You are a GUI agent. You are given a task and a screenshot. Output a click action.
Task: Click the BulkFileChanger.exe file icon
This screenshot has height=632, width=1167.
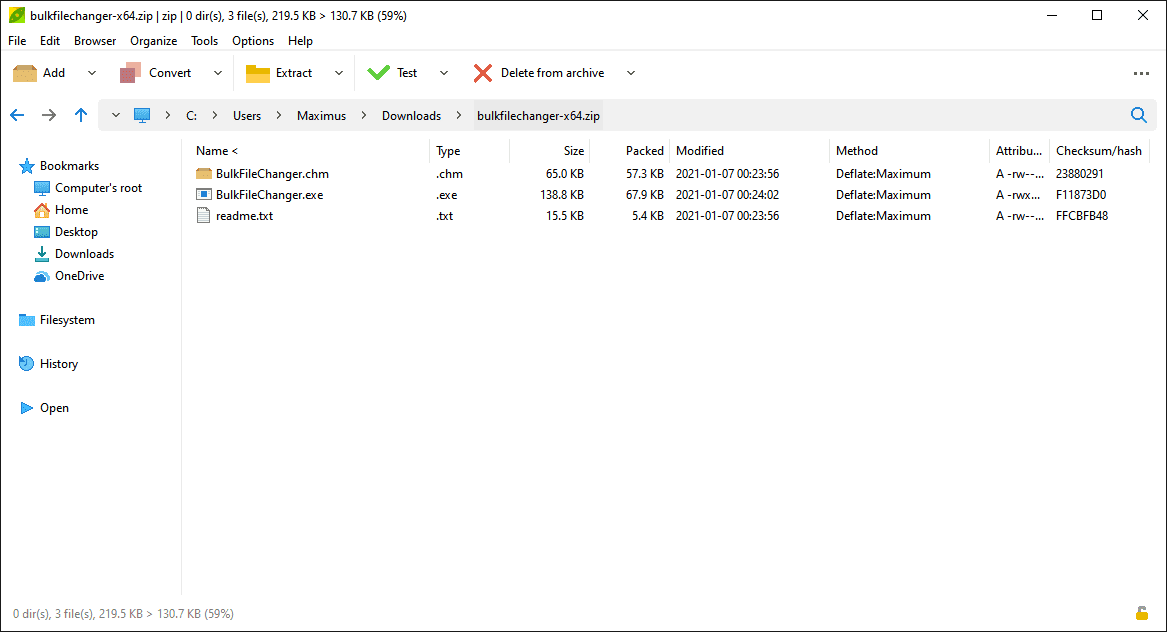tap(204, 194)
